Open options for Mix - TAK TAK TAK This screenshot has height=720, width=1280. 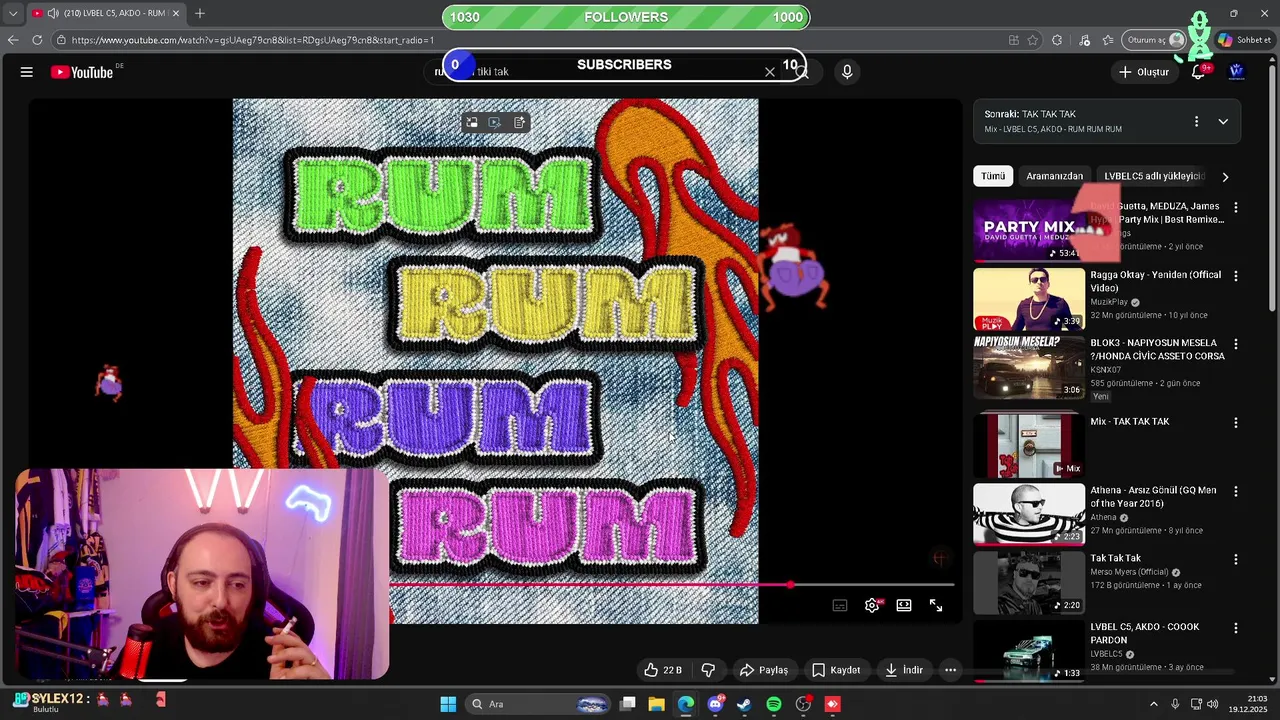1235,423
